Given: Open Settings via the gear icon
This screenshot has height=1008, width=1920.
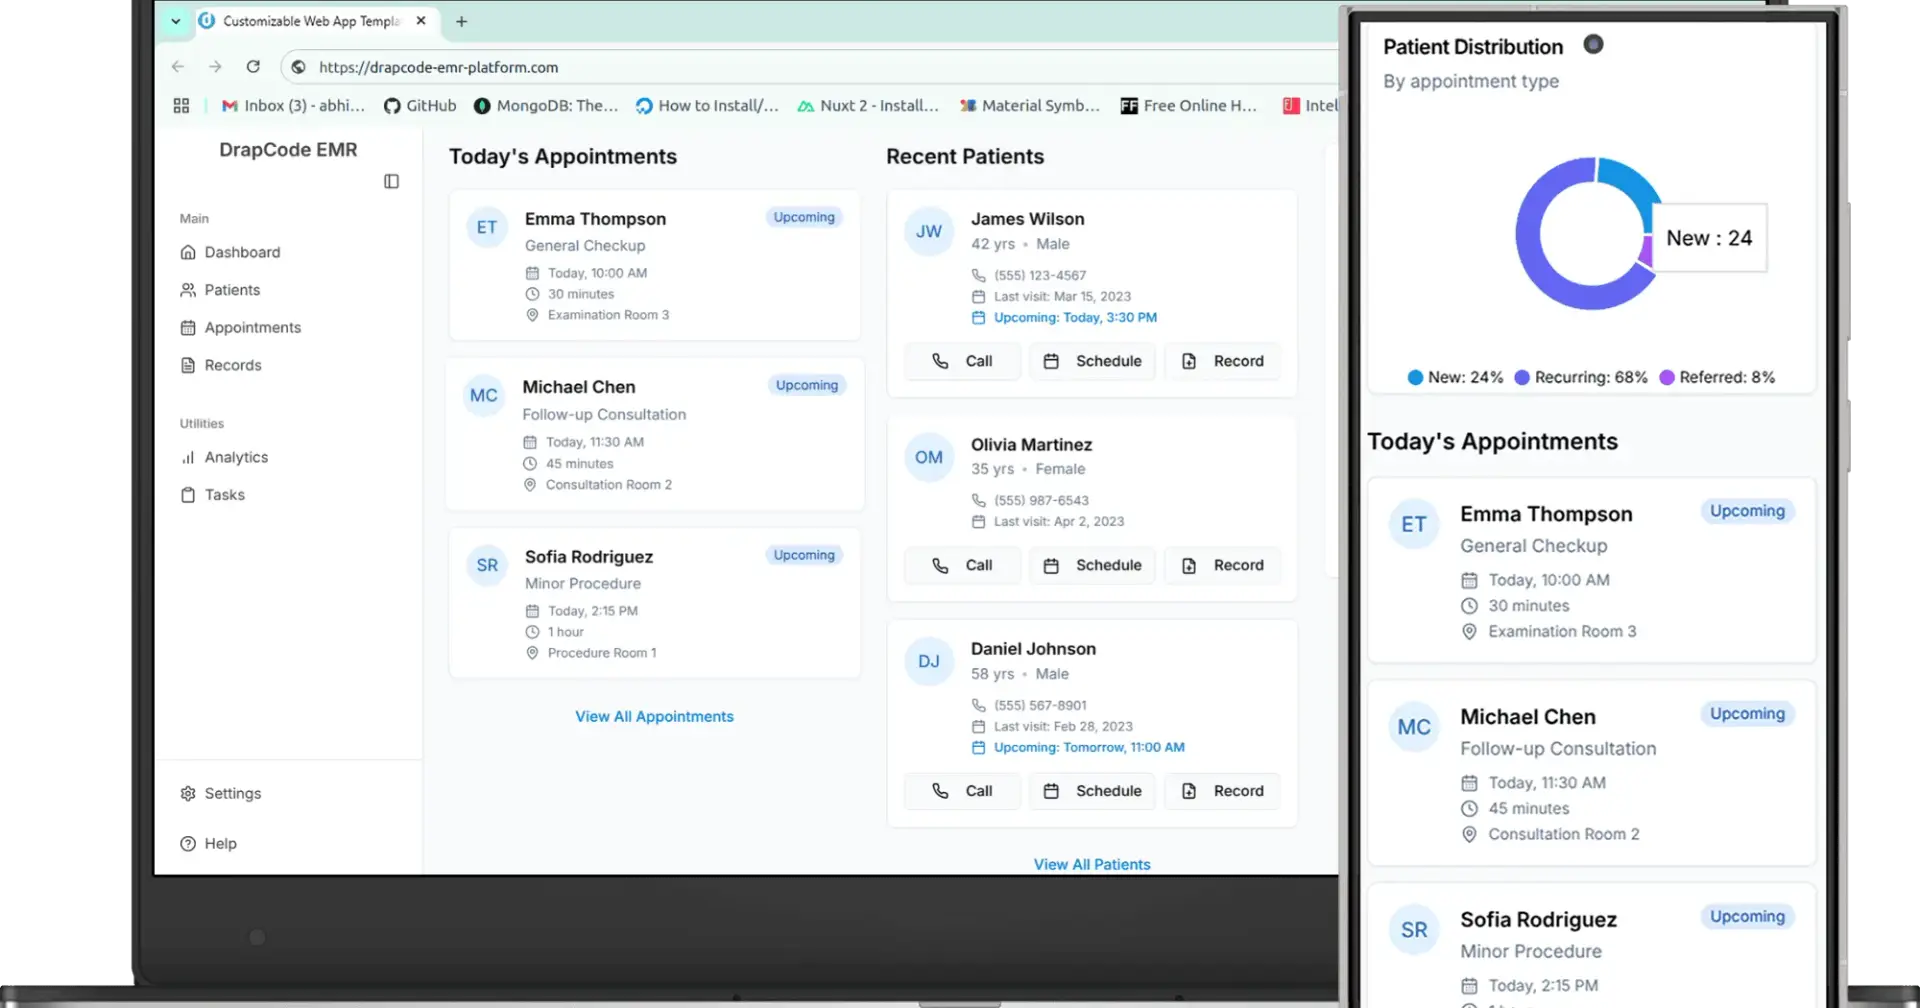Looking at the screenshot, I should click(x=187, y=793).
